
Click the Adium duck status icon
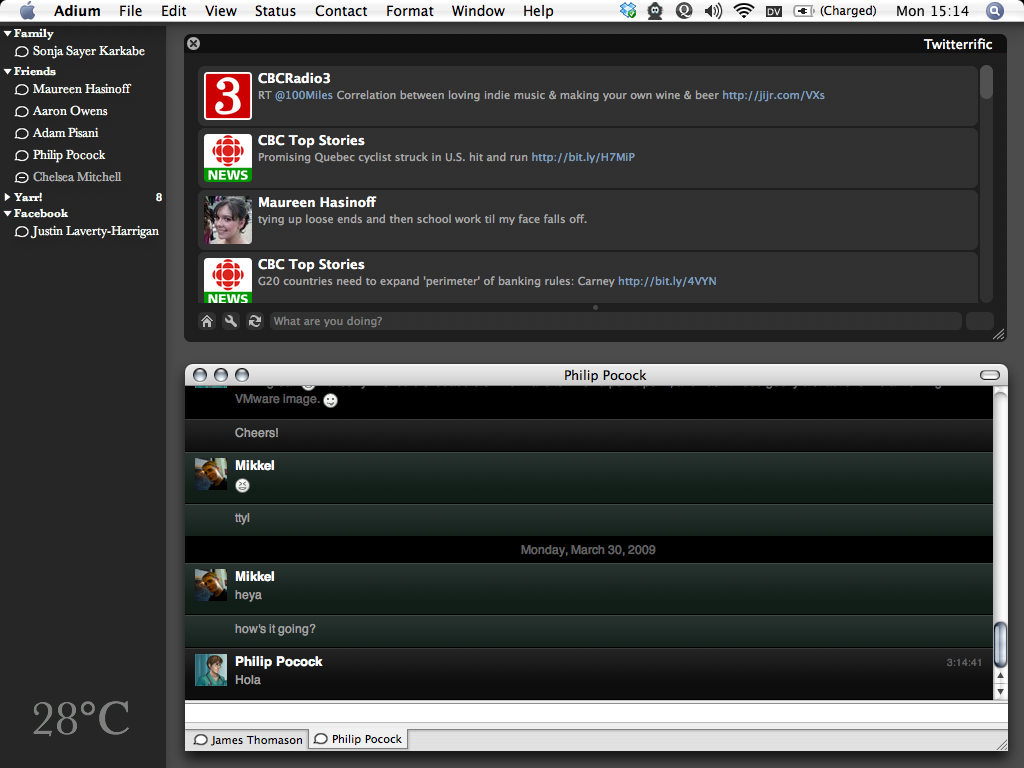[655, 10]
